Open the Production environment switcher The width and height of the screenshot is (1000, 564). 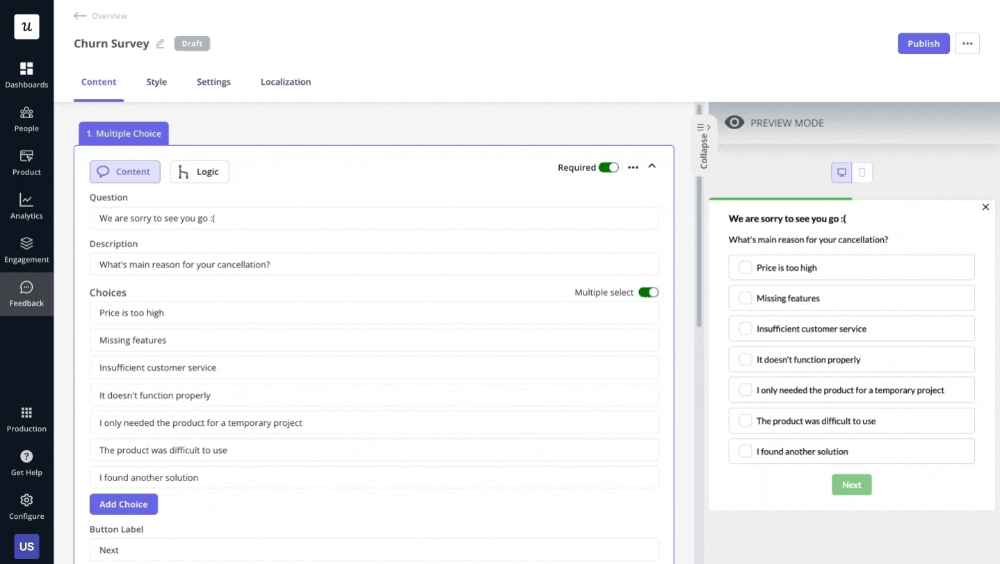(x=26, y=419)
